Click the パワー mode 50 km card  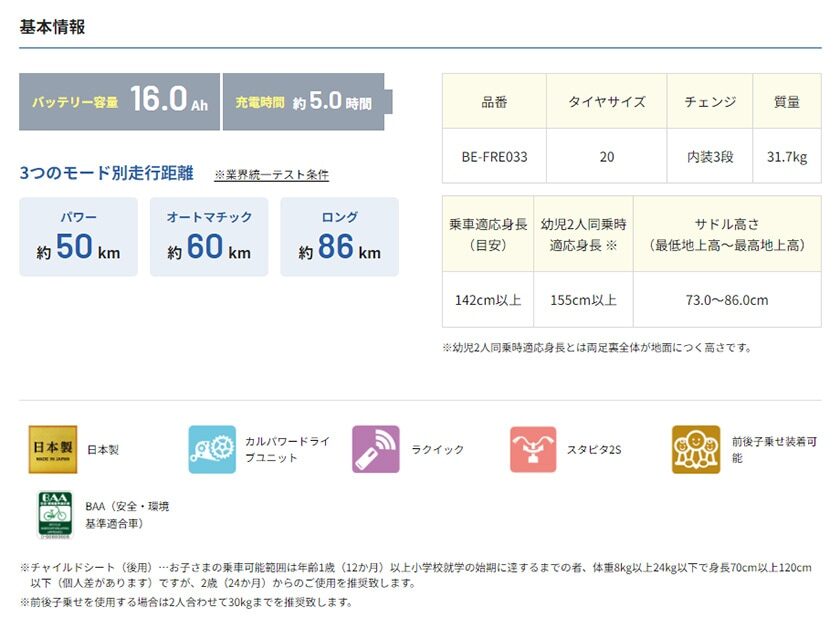click(78, 237)
